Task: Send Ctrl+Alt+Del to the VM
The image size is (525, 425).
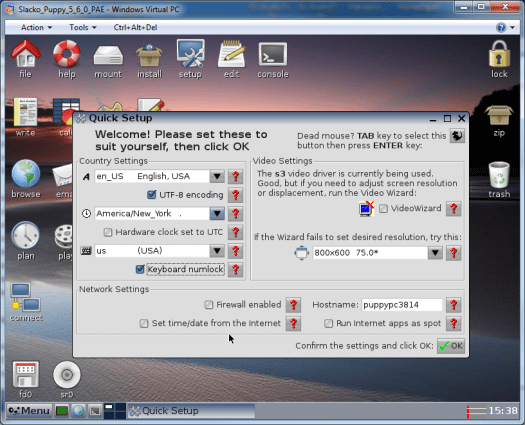Action: coord(135,27)
